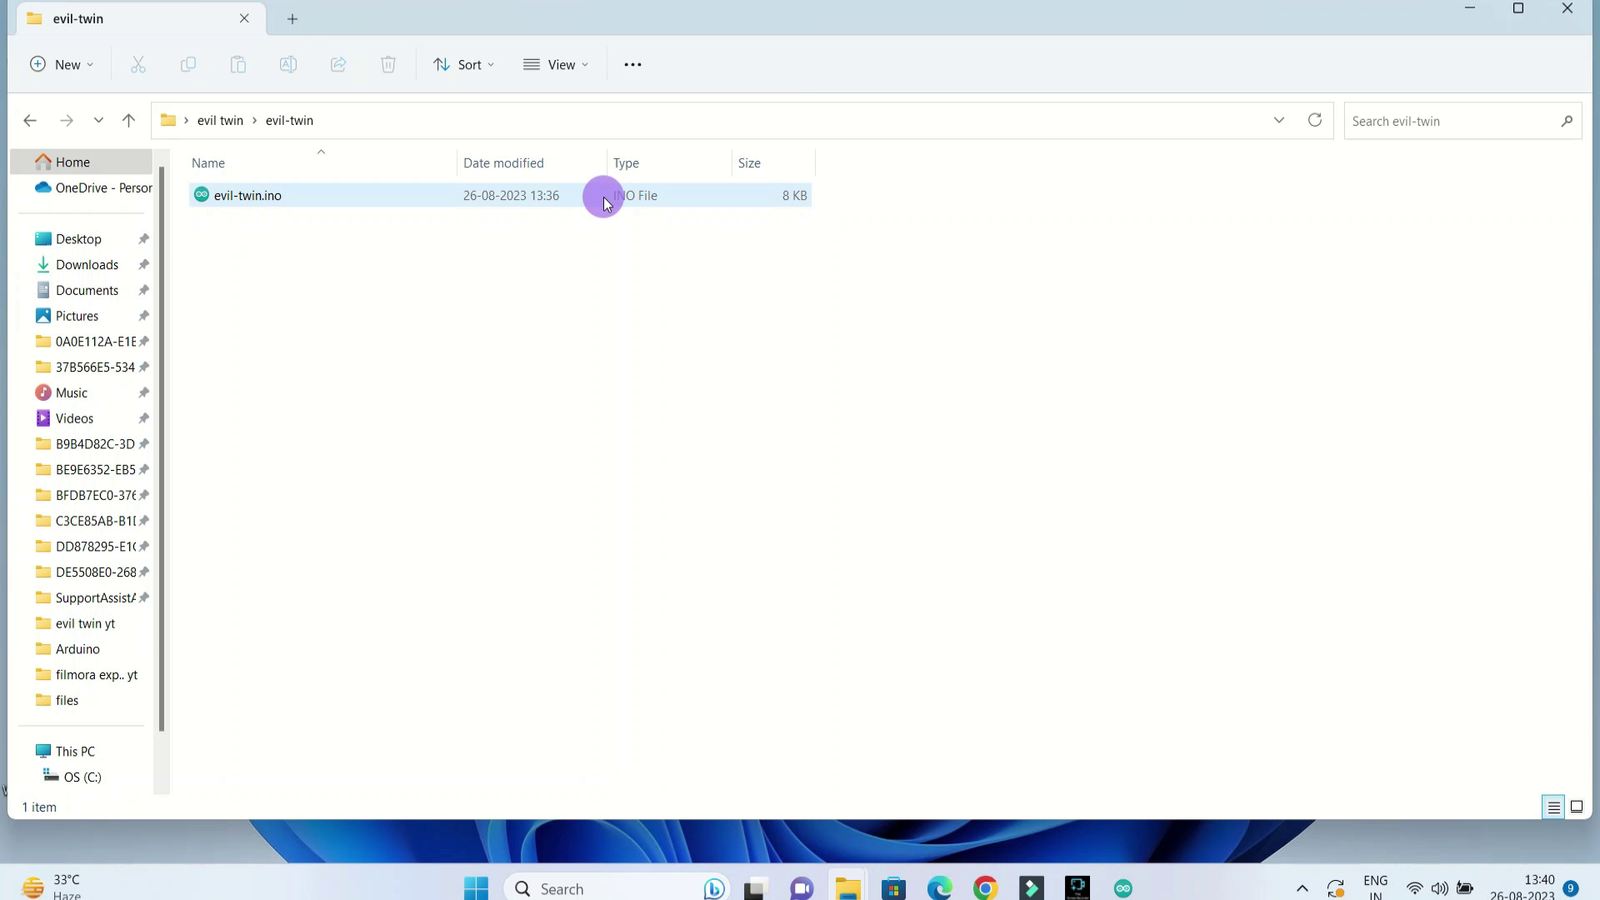Click the Search evil-twin input box
The image size is (1600, 900).
point(1450,121)
